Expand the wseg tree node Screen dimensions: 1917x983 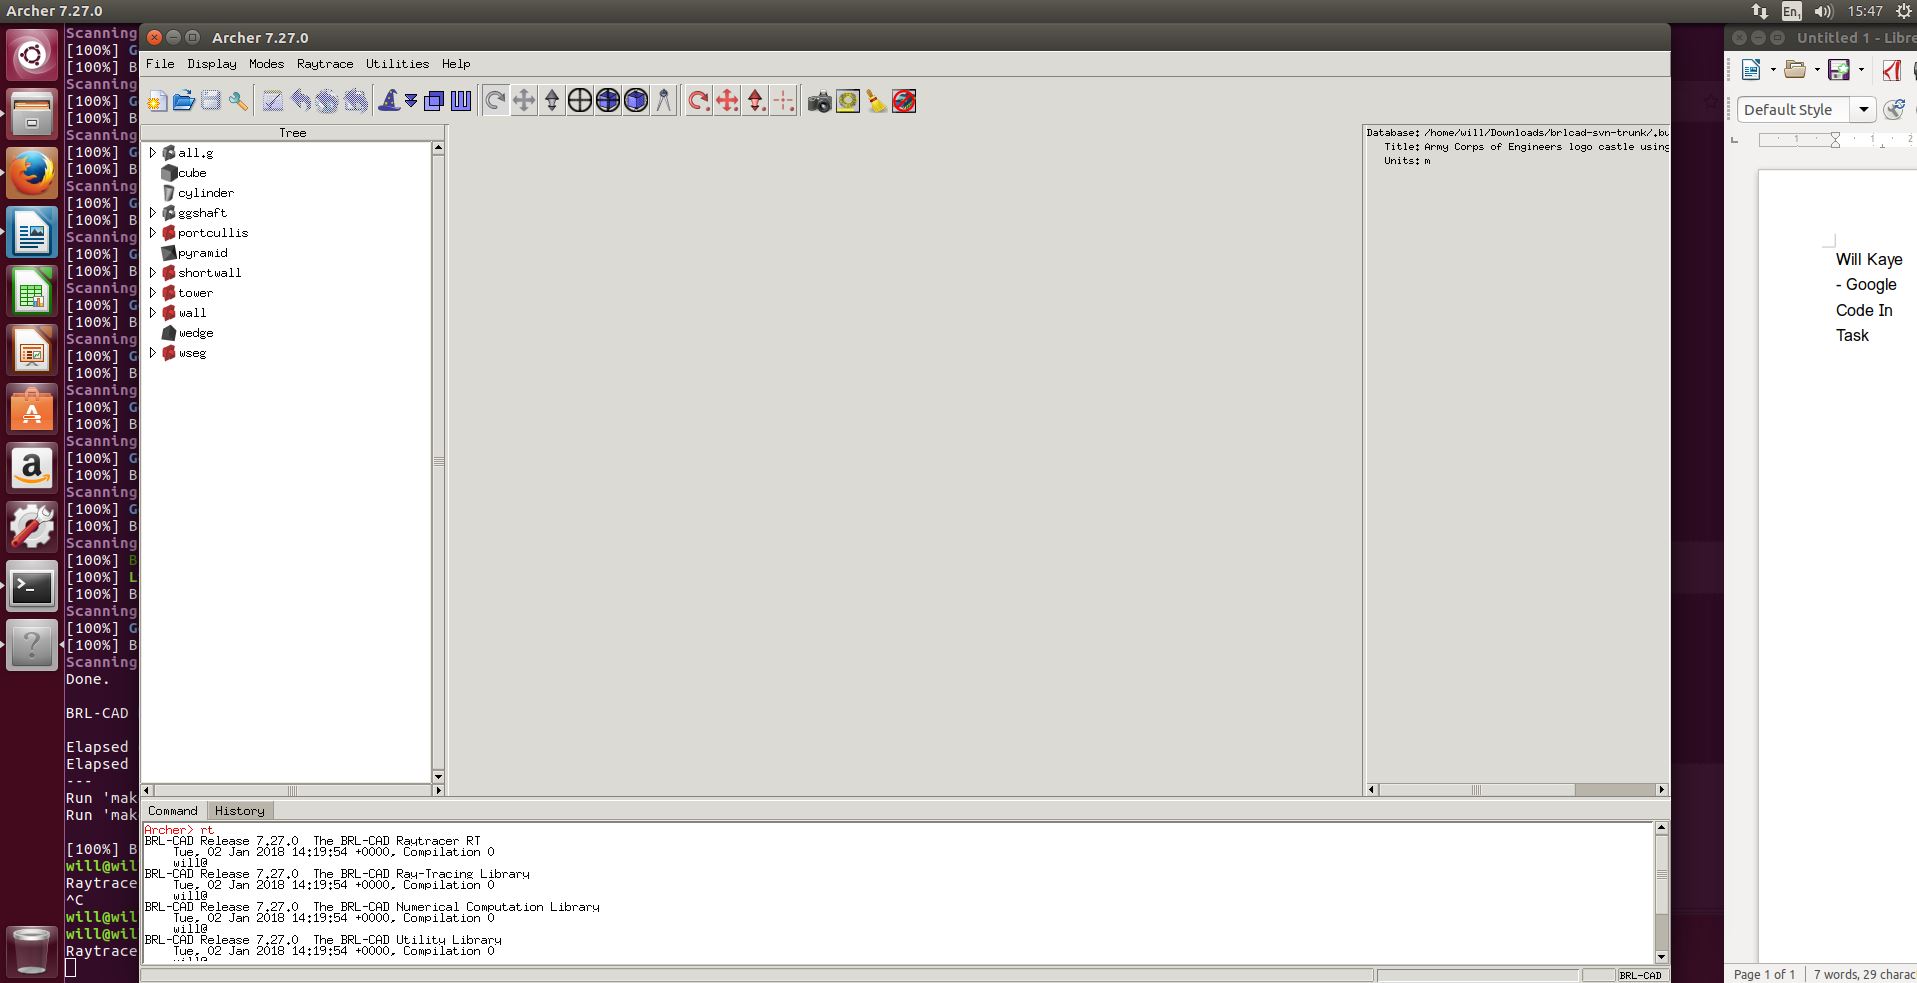(153, 353)
